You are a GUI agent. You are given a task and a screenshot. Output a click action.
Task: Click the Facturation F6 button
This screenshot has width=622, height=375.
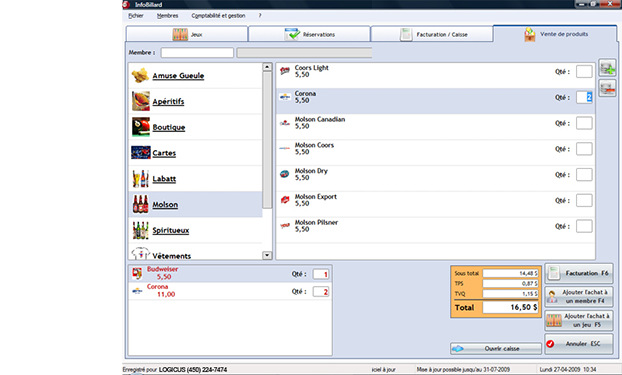tap(579, 273)
